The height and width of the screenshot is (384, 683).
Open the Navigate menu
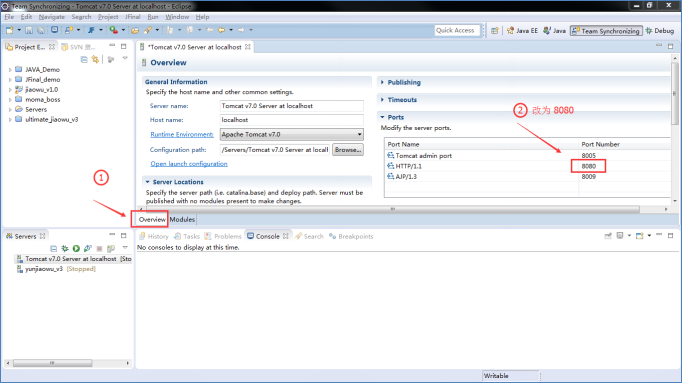[51, 17]
